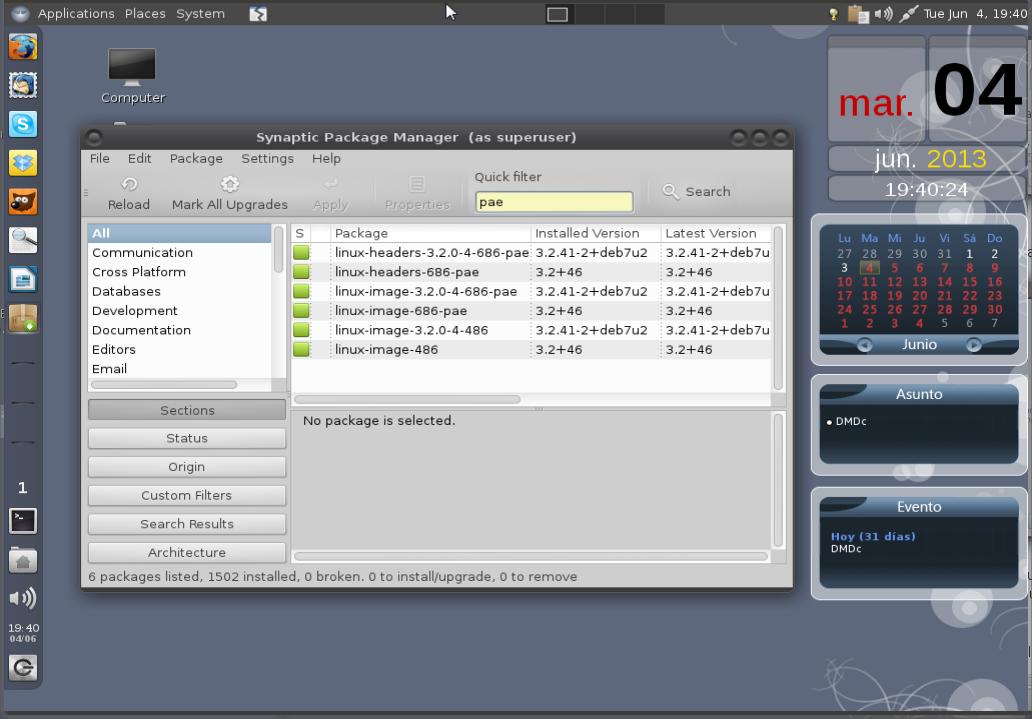This screenshot has height=719, width=1032.
Task: Click the Sections button
Action: pyautogui.click(x=186, y=409)
